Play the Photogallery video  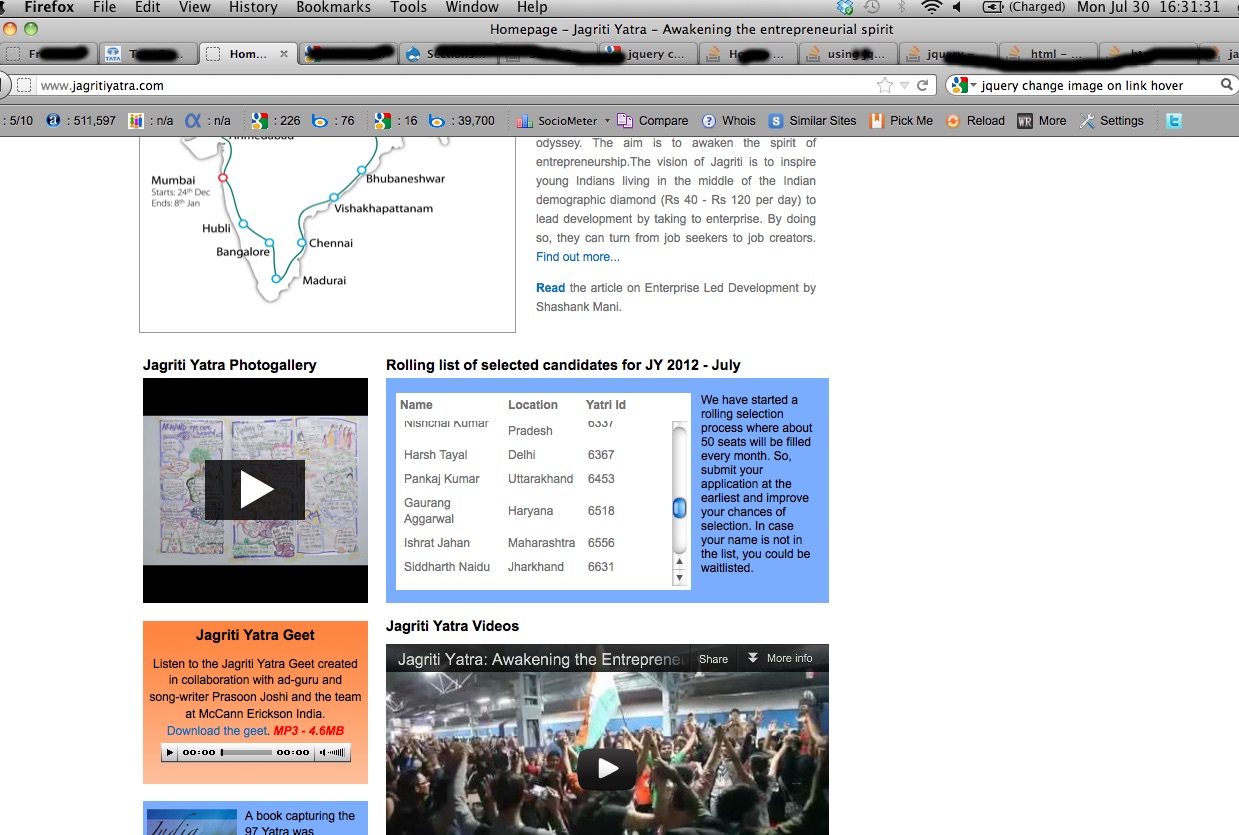255,490
